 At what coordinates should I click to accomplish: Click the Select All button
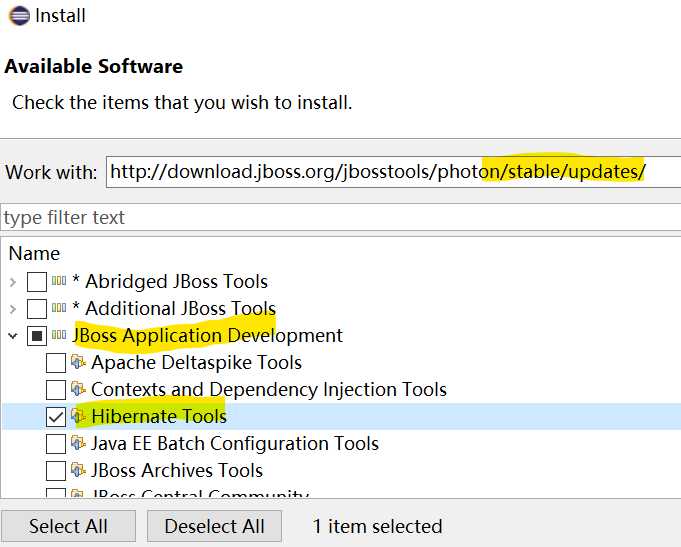coord(68,526)
